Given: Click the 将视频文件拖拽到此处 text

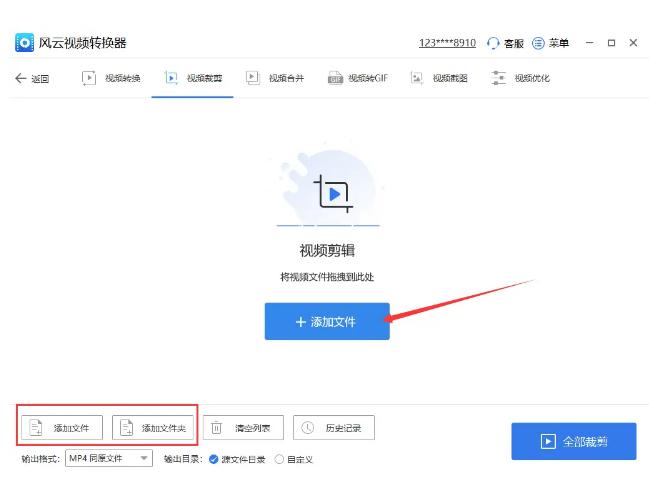Looking at the screenshot, I should [x=327, y=277].
